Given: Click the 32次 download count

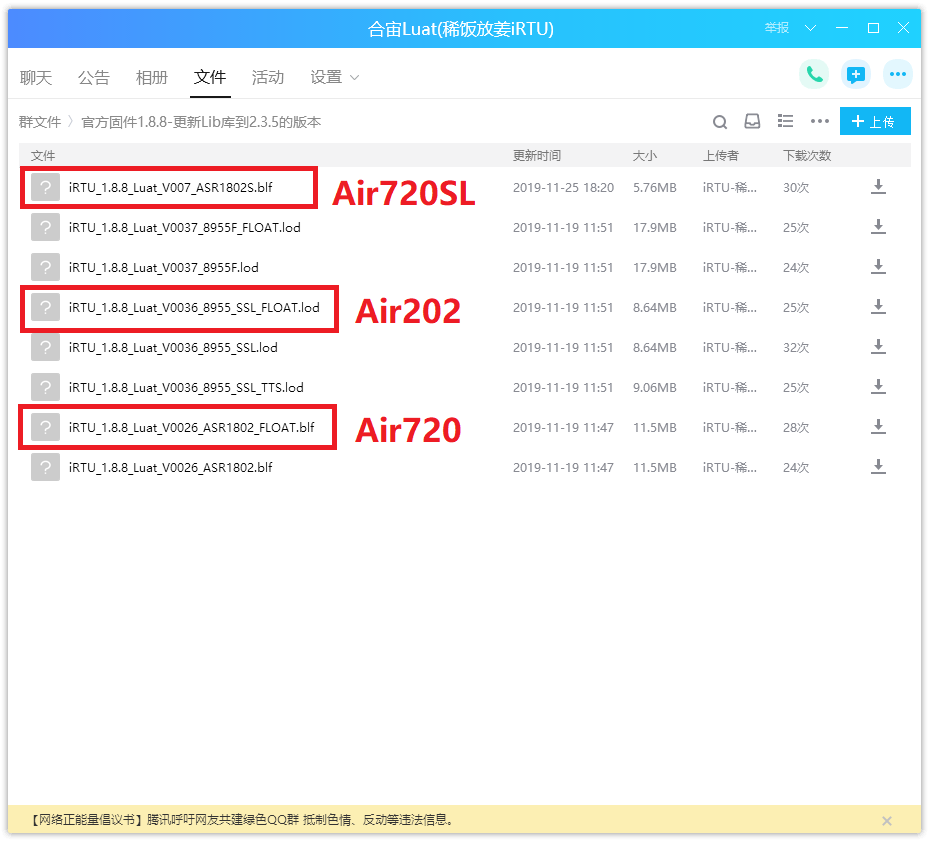Looking at the screenshot, I should click(x=796, y=347).
